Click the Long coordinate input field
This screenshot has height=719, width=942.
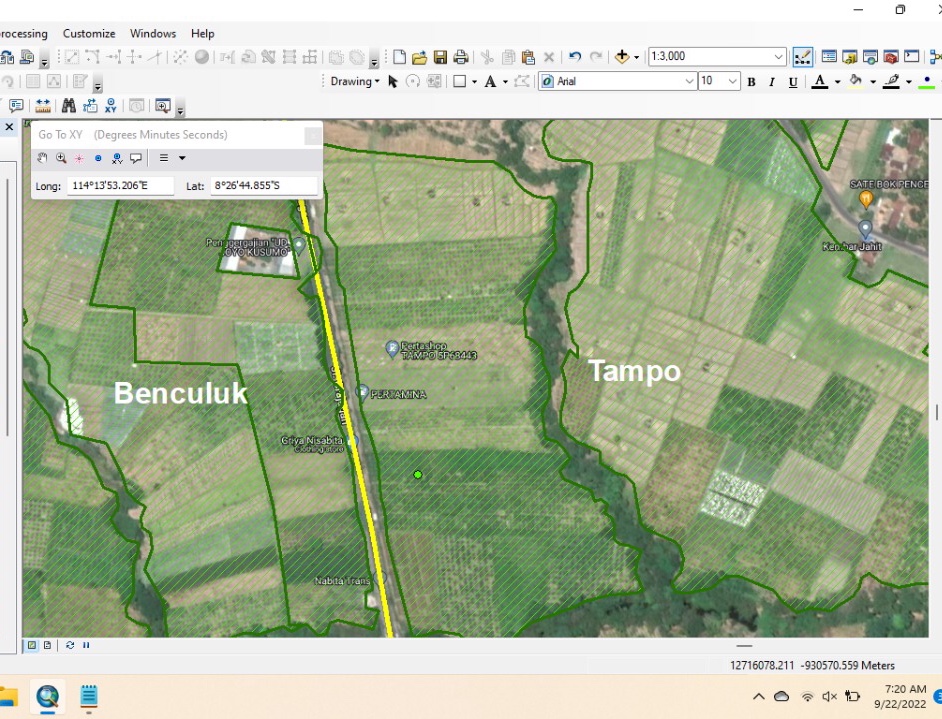(120, 186)
